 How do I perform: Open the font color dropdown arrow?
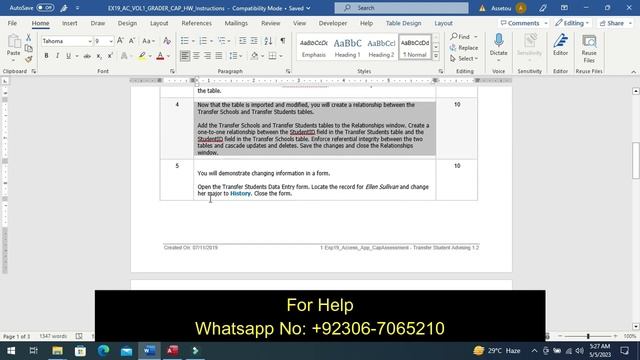(x=169, y=56)
